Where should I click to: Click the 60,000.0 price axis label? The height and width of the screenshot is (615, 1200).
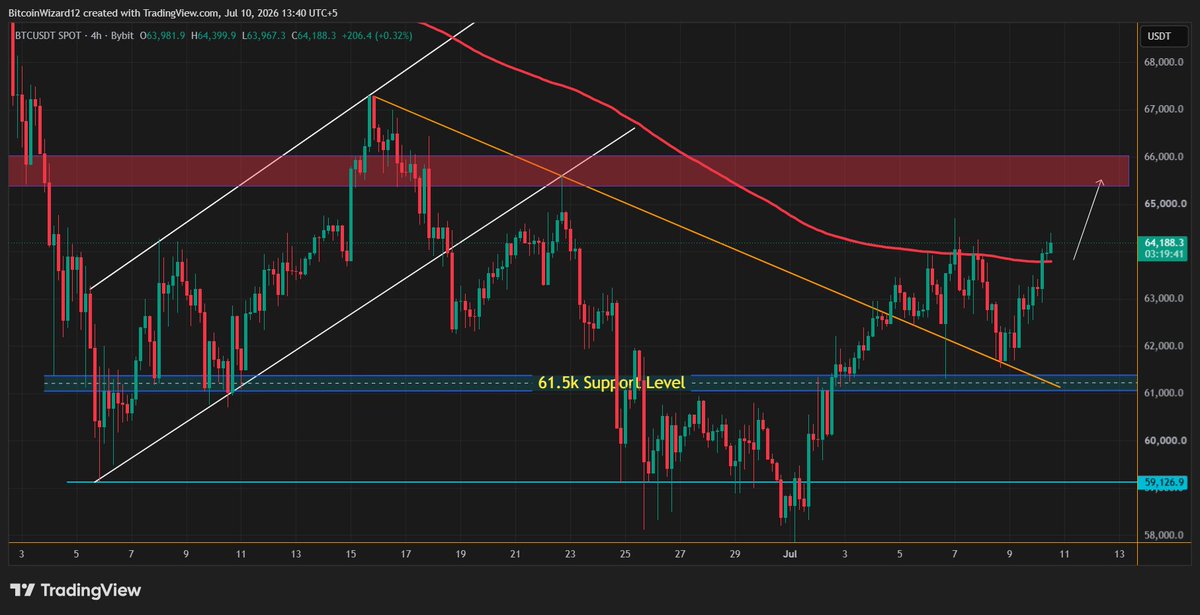(1164, 440)
